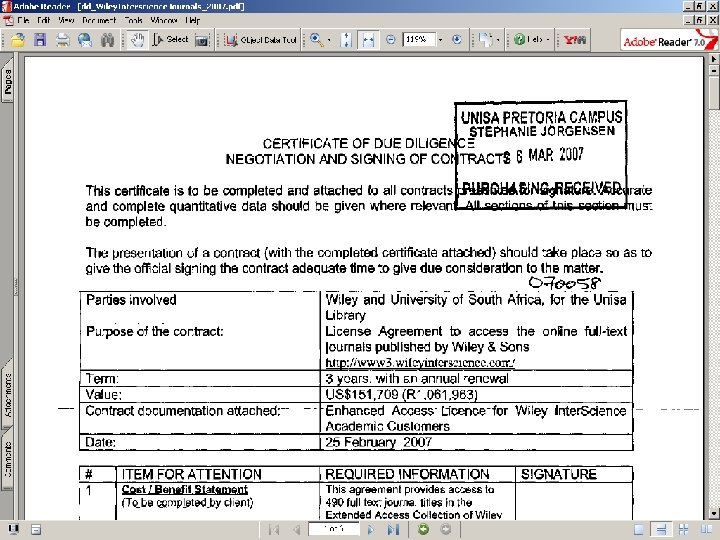Screen dimensions: 720x540
Task: Go to First Page button
Action: [274, 529]
